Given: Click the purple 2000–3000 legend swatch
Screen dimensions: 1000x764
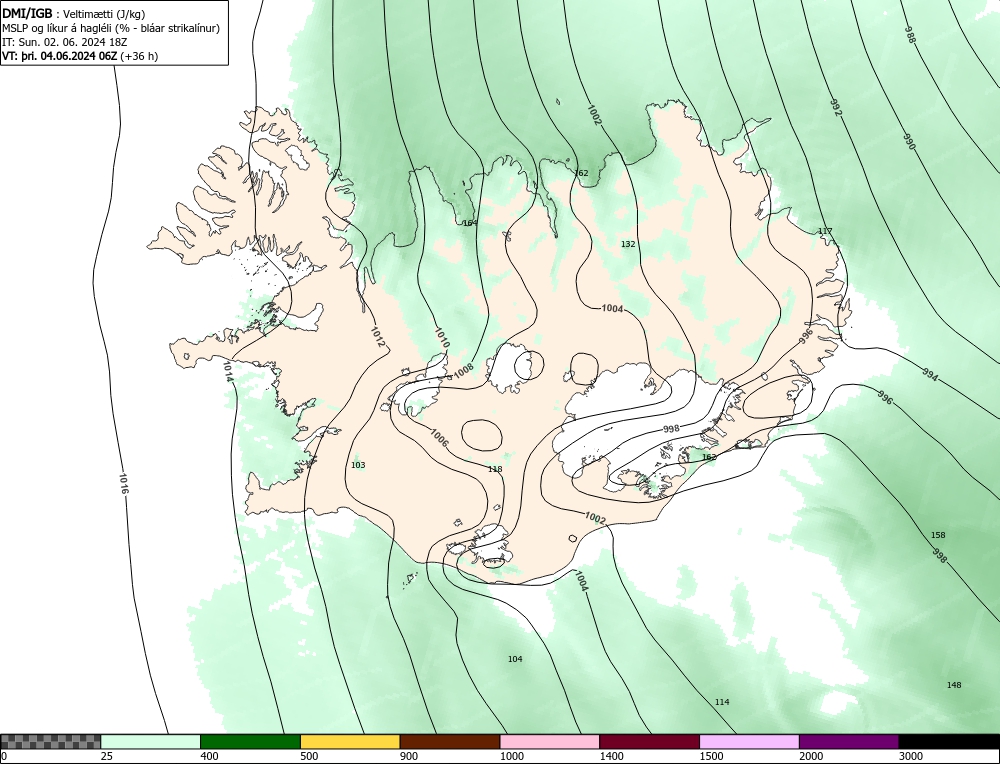Looking at the screenshot, I should tap(849, 742).
